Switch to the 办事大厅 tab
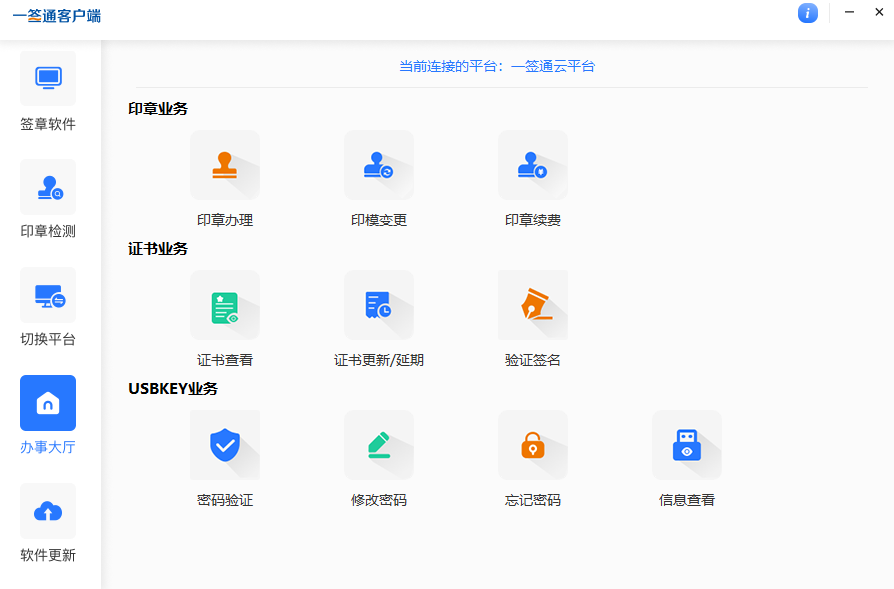The image size is (894, 589). pos(47,402)
